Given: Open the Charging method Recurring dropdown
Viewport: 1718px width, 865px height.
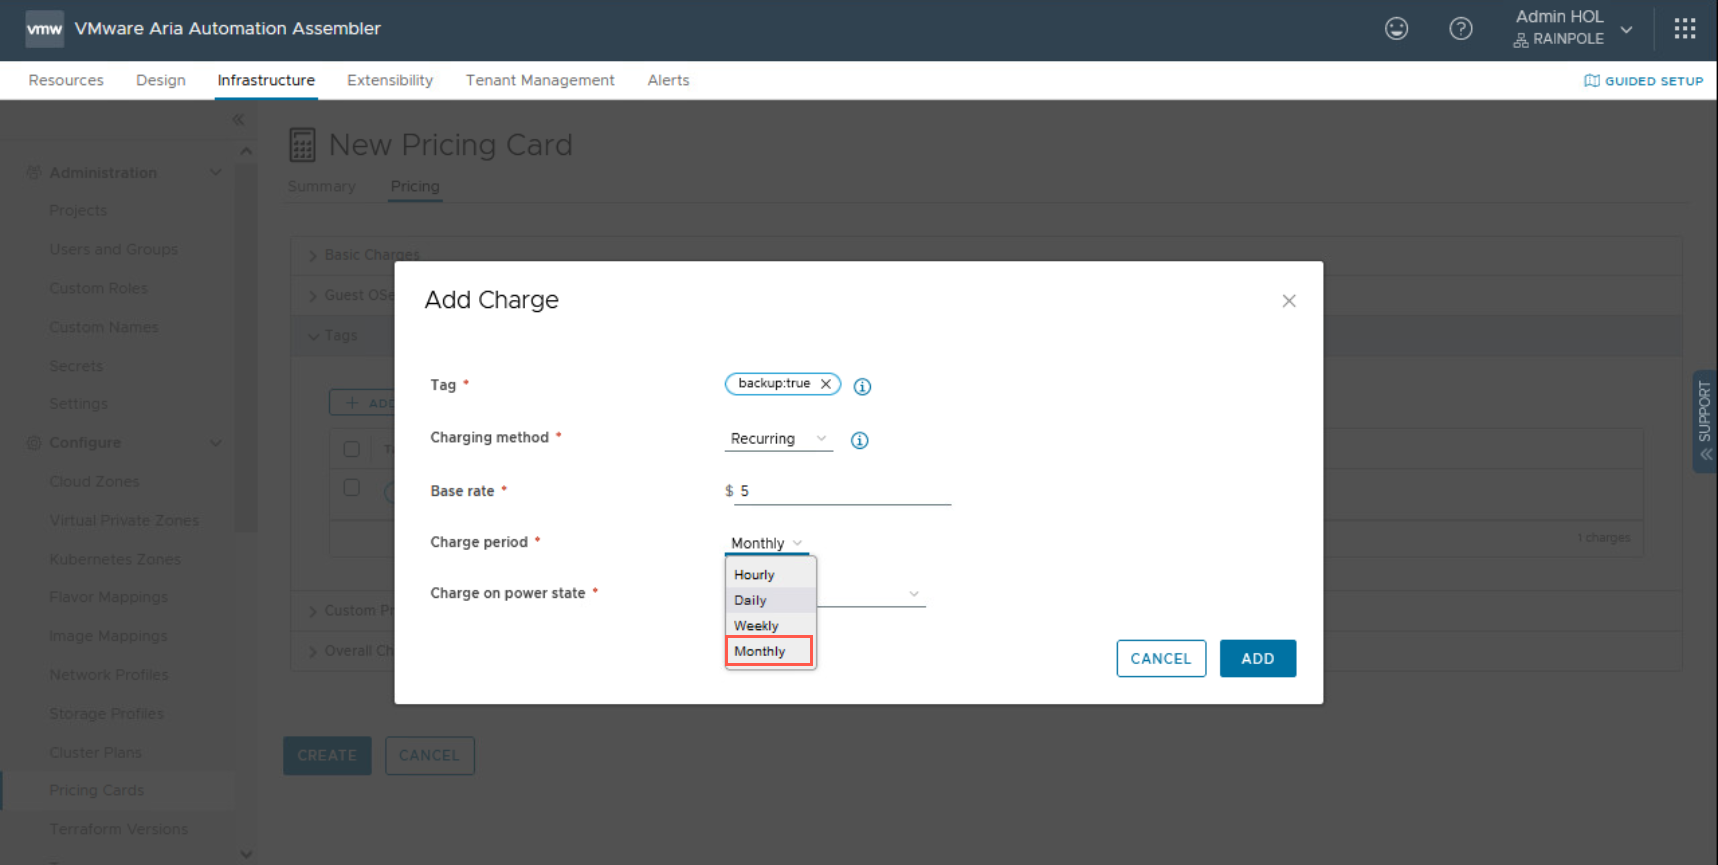Looking at the screenshot, I should click(778, 439).
